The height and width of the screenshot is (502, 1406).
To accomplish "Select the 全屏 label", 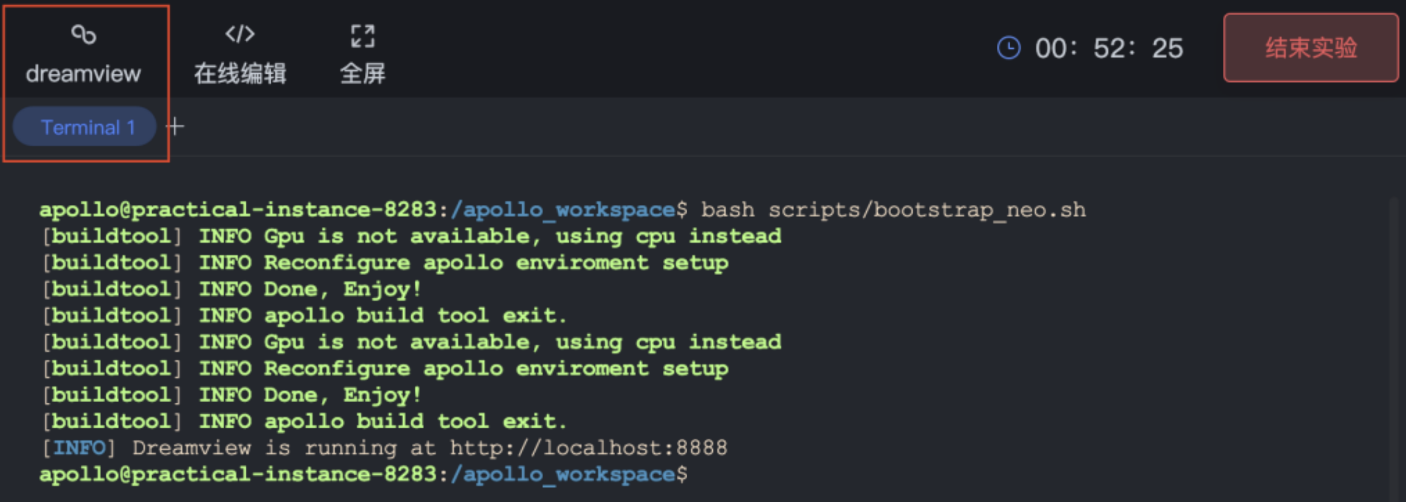I will [362, 73].
